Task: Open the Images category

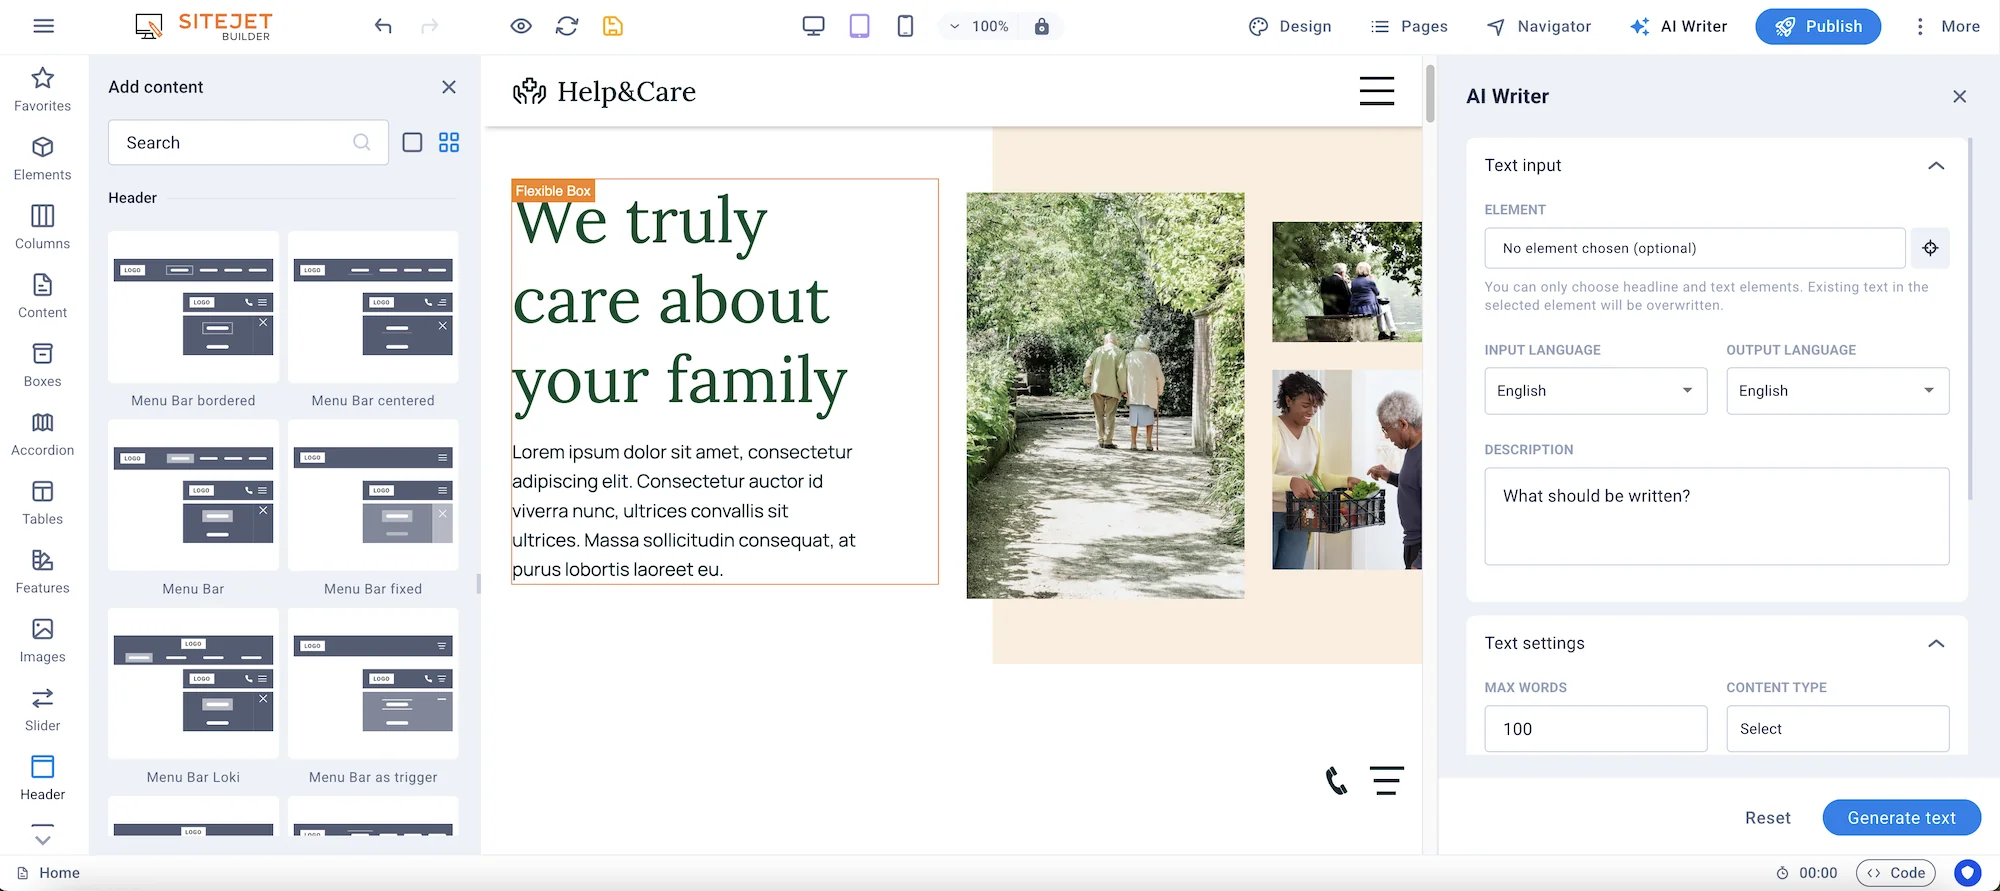Action: tap(43, 641)
